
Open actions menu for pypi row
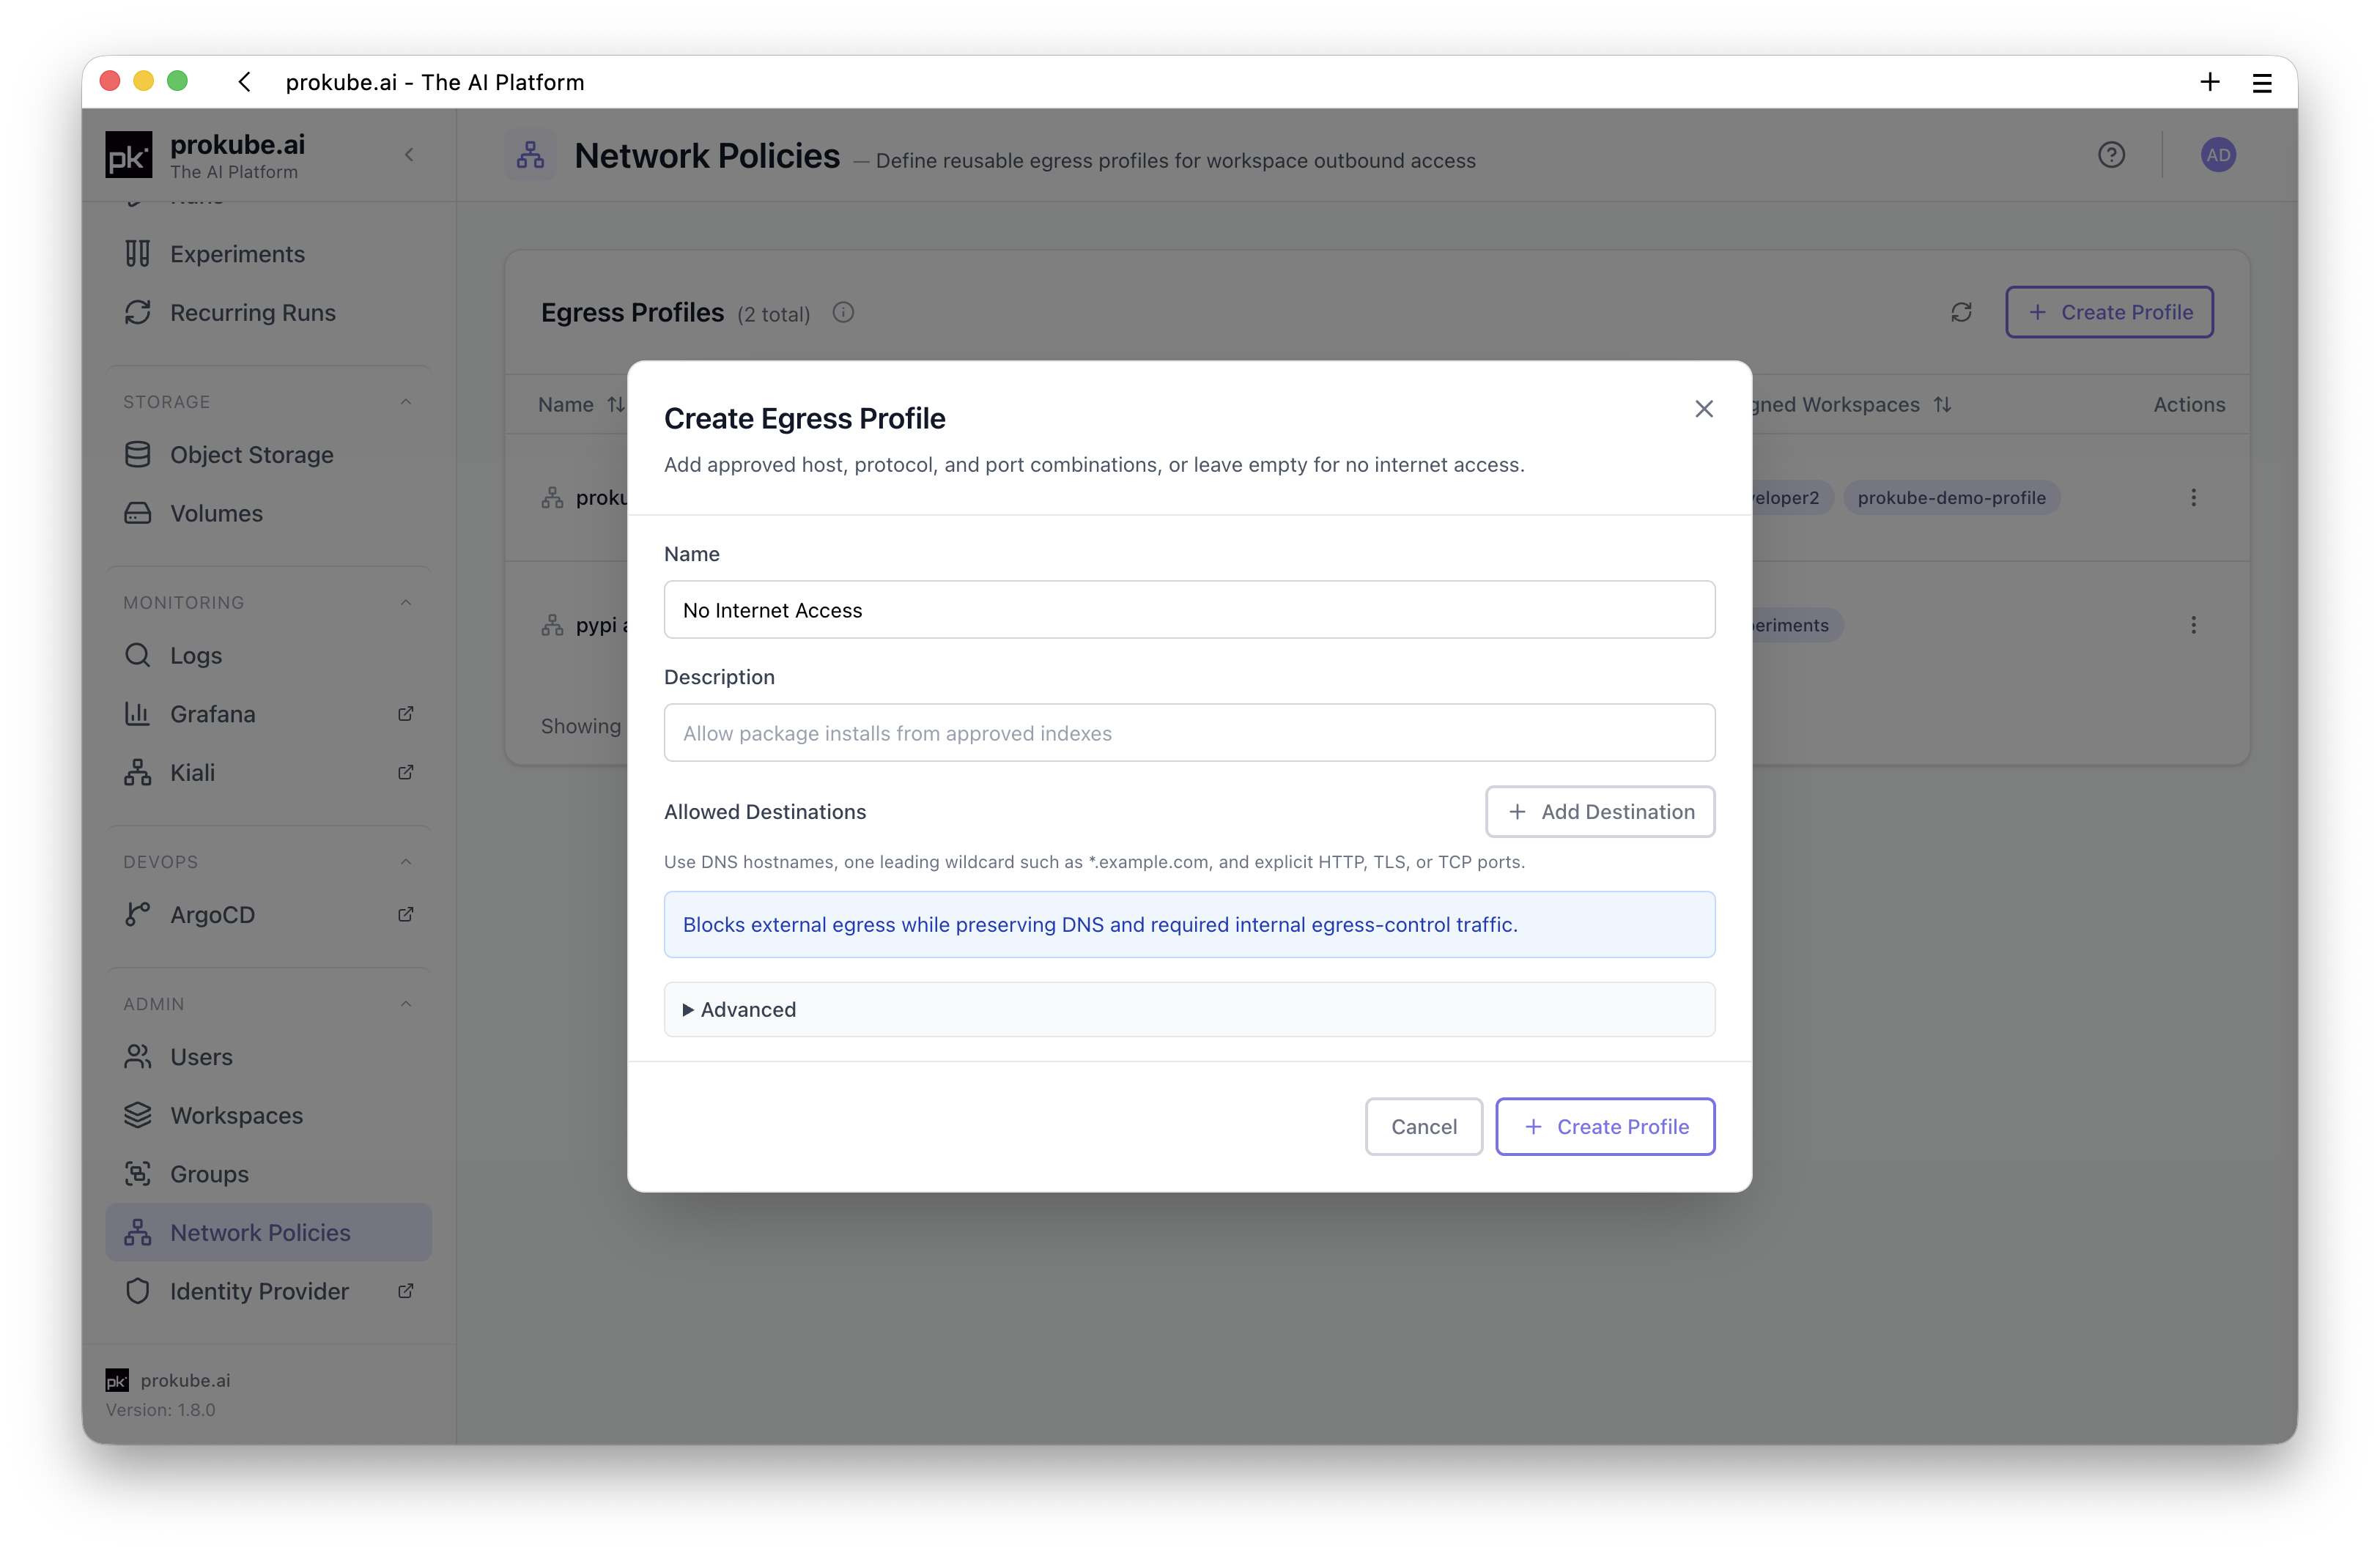(2193, 625)
